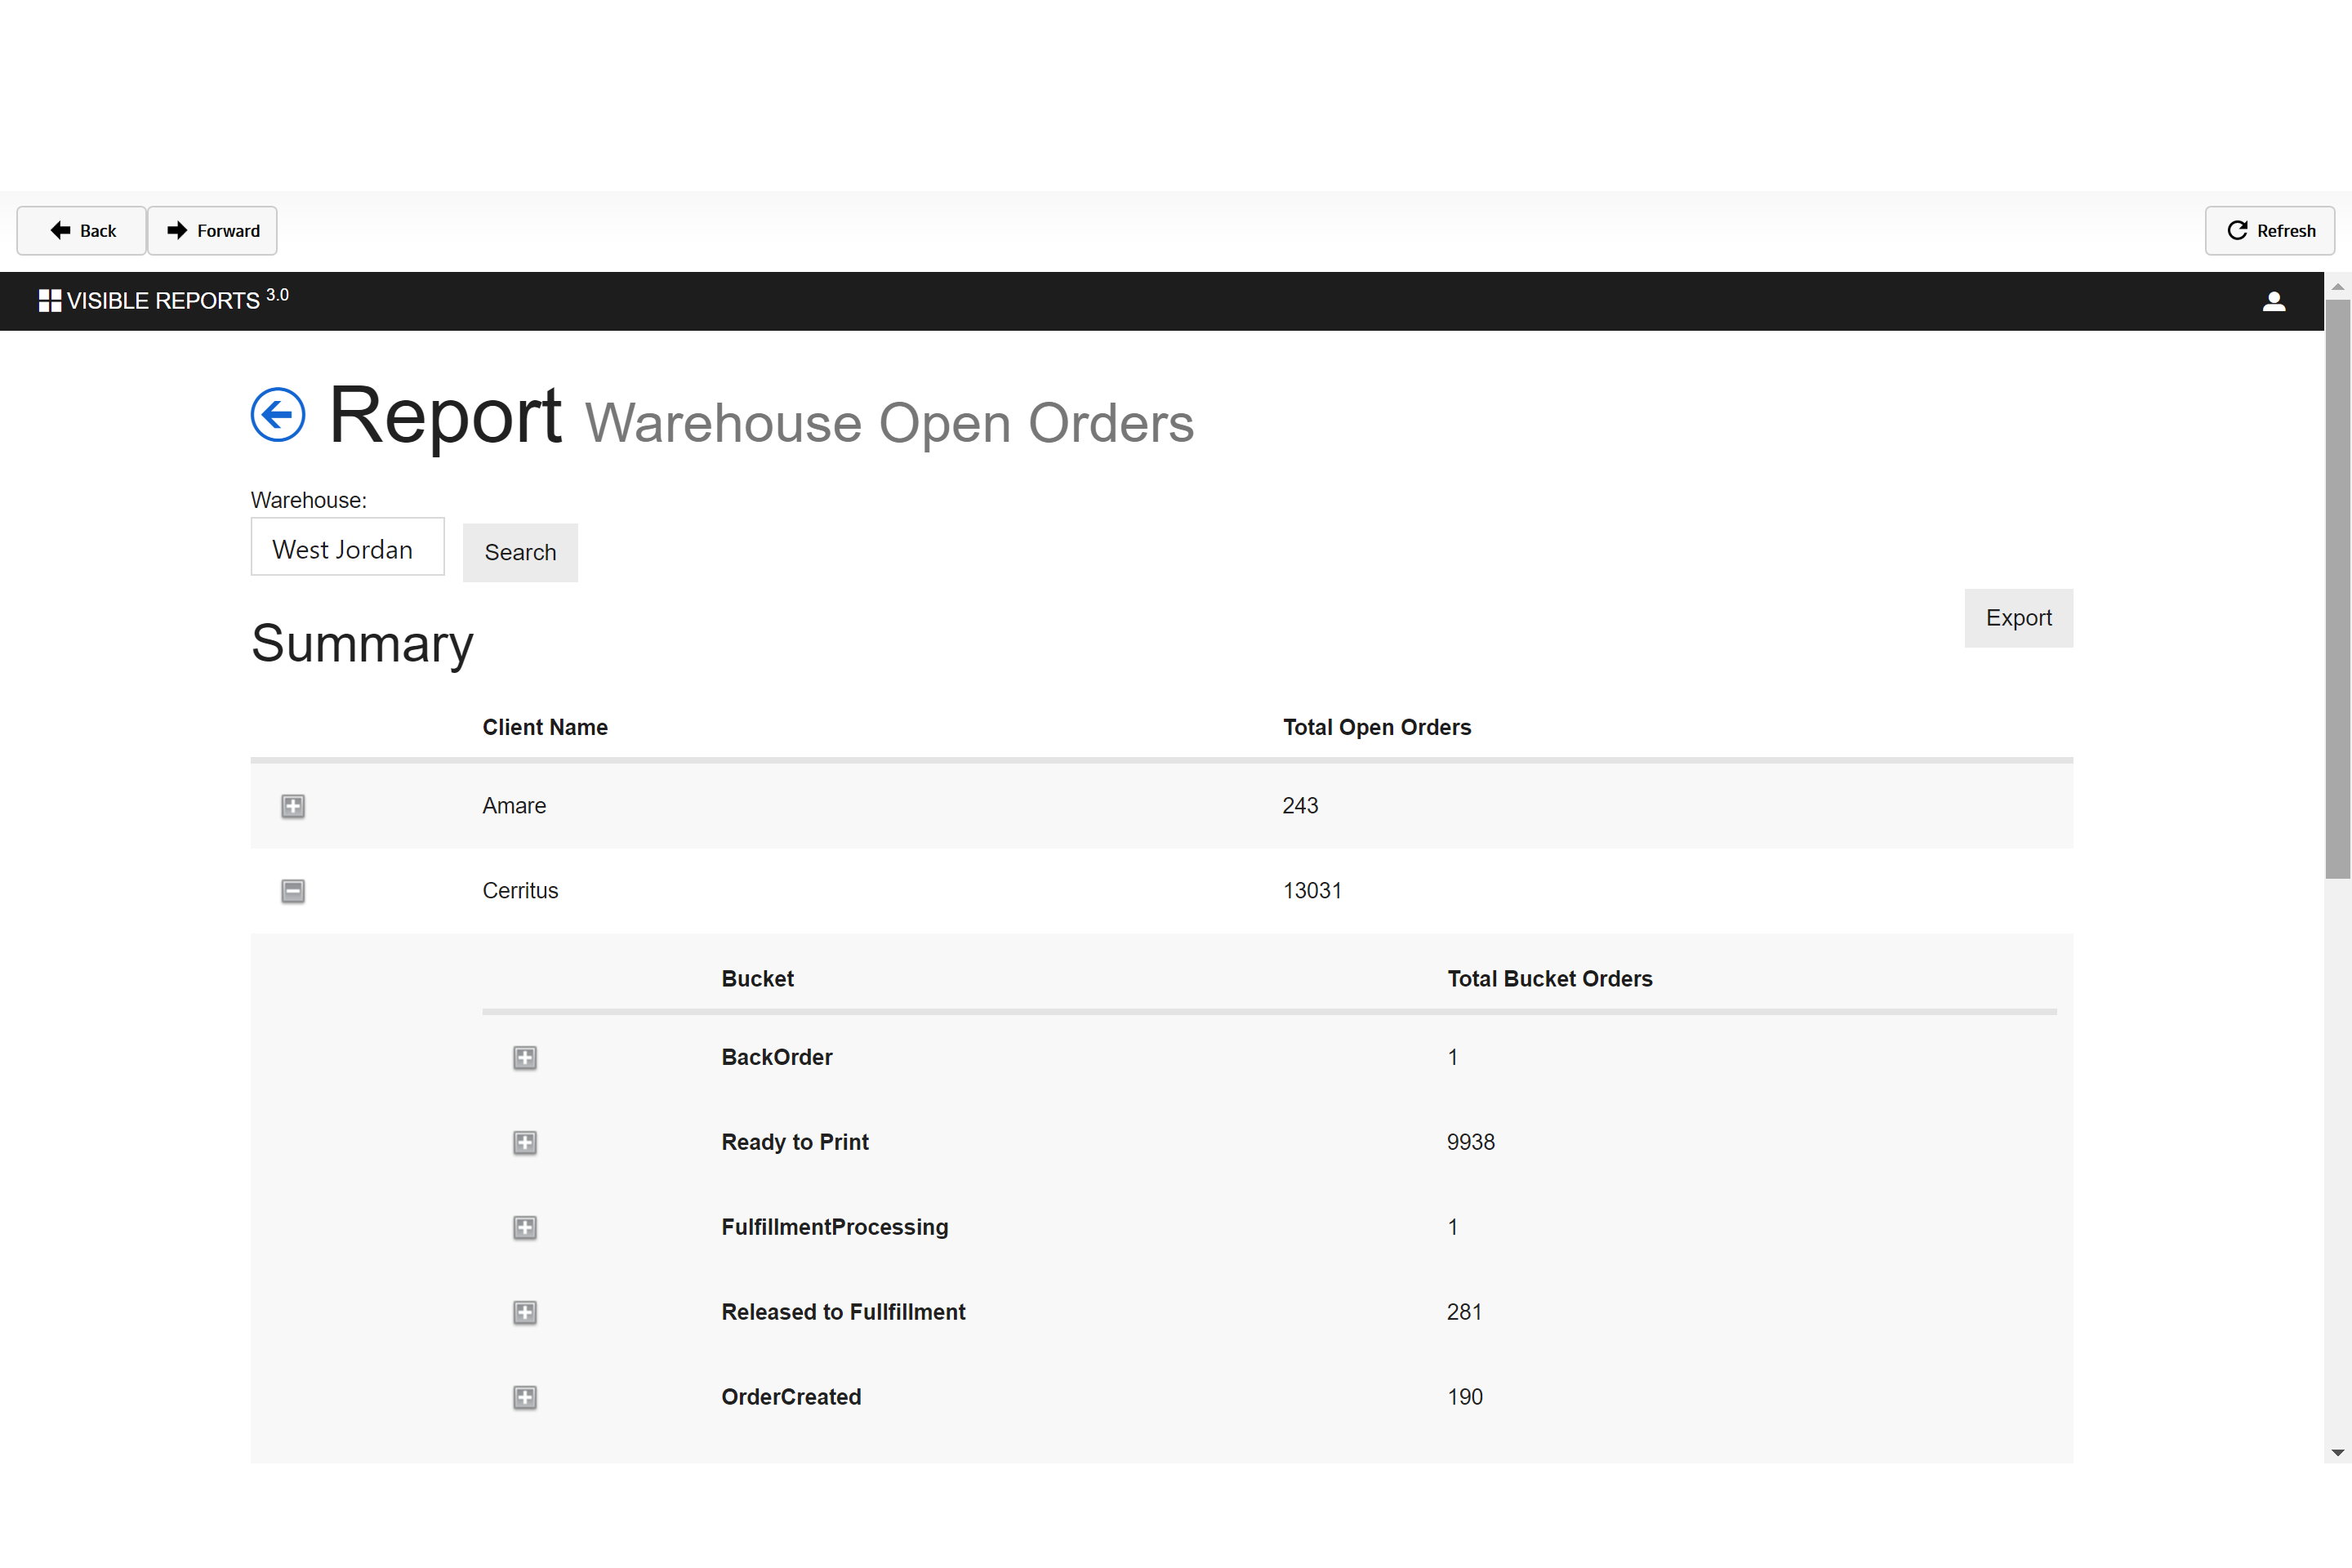Viewport: 2352px width, 1568px height.
Task: Click the Summary heading
Action: 362,644
